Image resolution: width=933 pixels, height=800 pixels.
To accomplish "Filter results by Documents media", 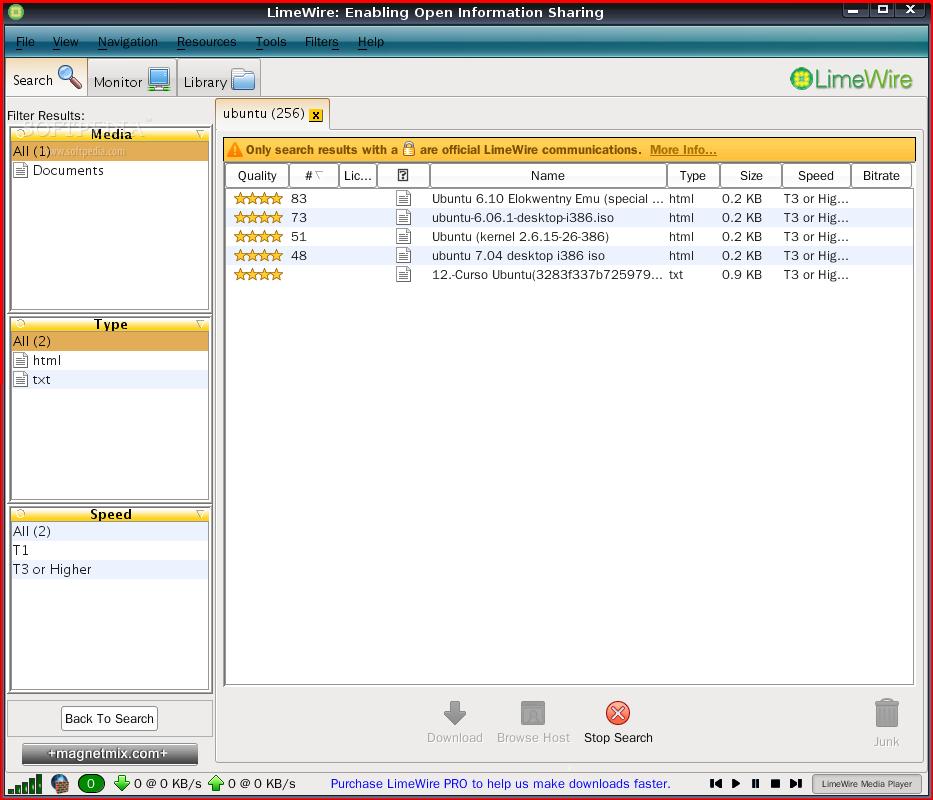I will coord(110,170).
